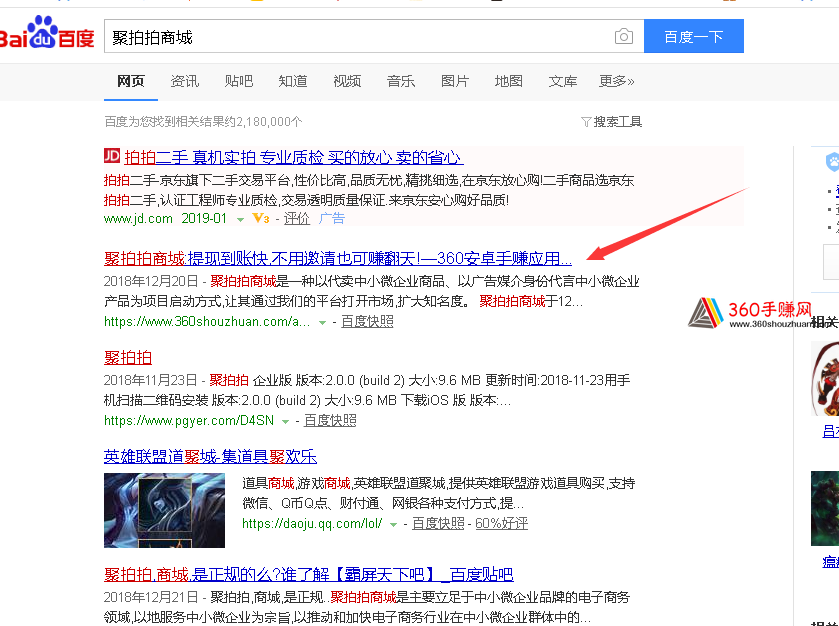839x626 pixels.
Task: Expand arrow beside 360shouzhuan.com URL
Action: [x=322, y=323]
